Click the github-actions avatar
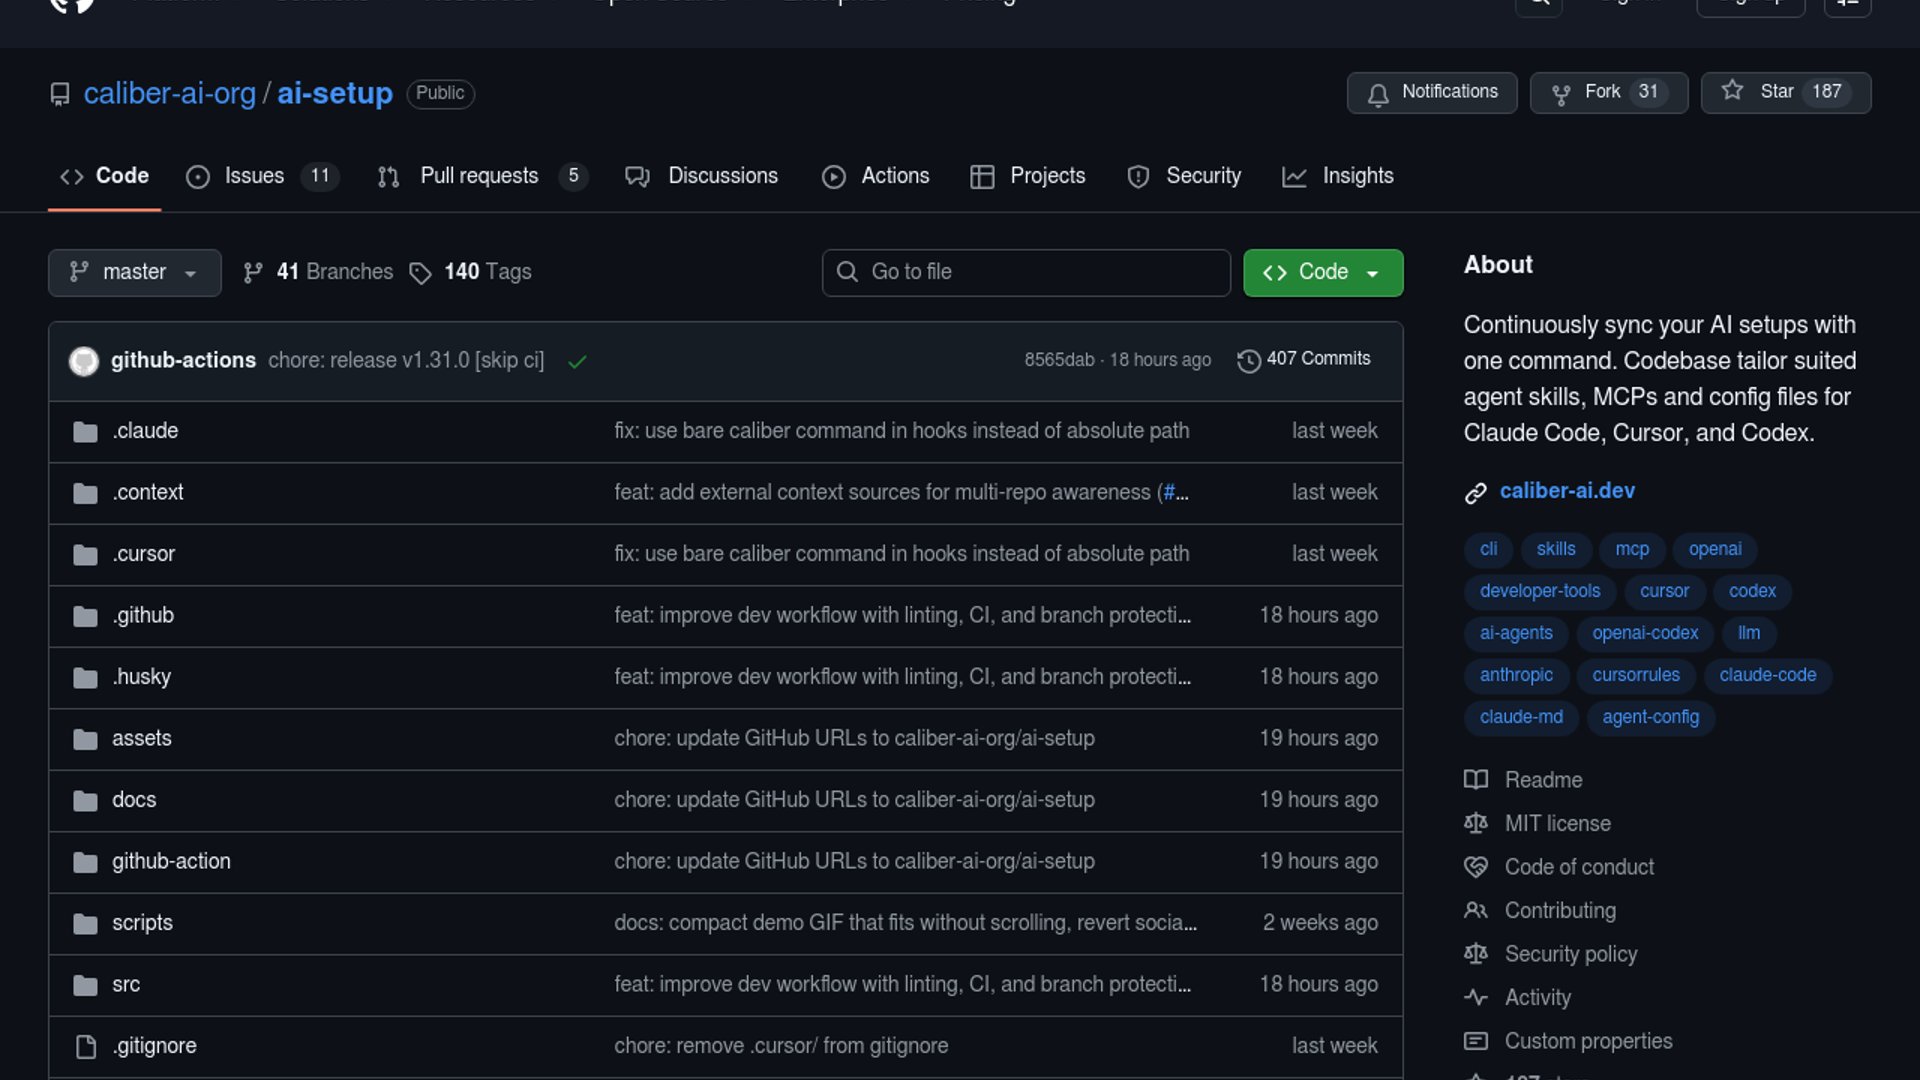This screenshot has width=1920, height=1080. [84, 361]
